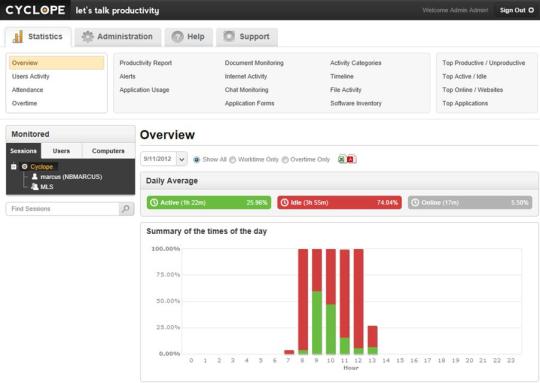Click the green Active daily average bar
540x383 pixels.
209,203
